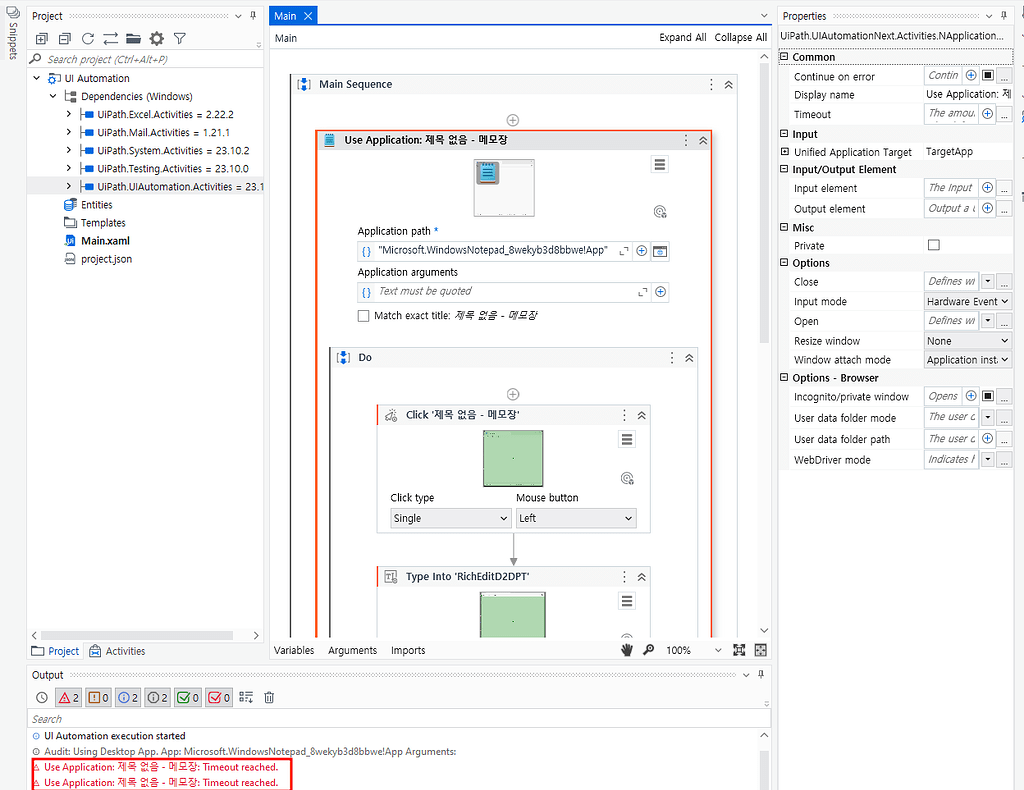This screenshot has height=790, width=1024.
Task: Show only Errors in the Output panel
Action: coord(68,697)
